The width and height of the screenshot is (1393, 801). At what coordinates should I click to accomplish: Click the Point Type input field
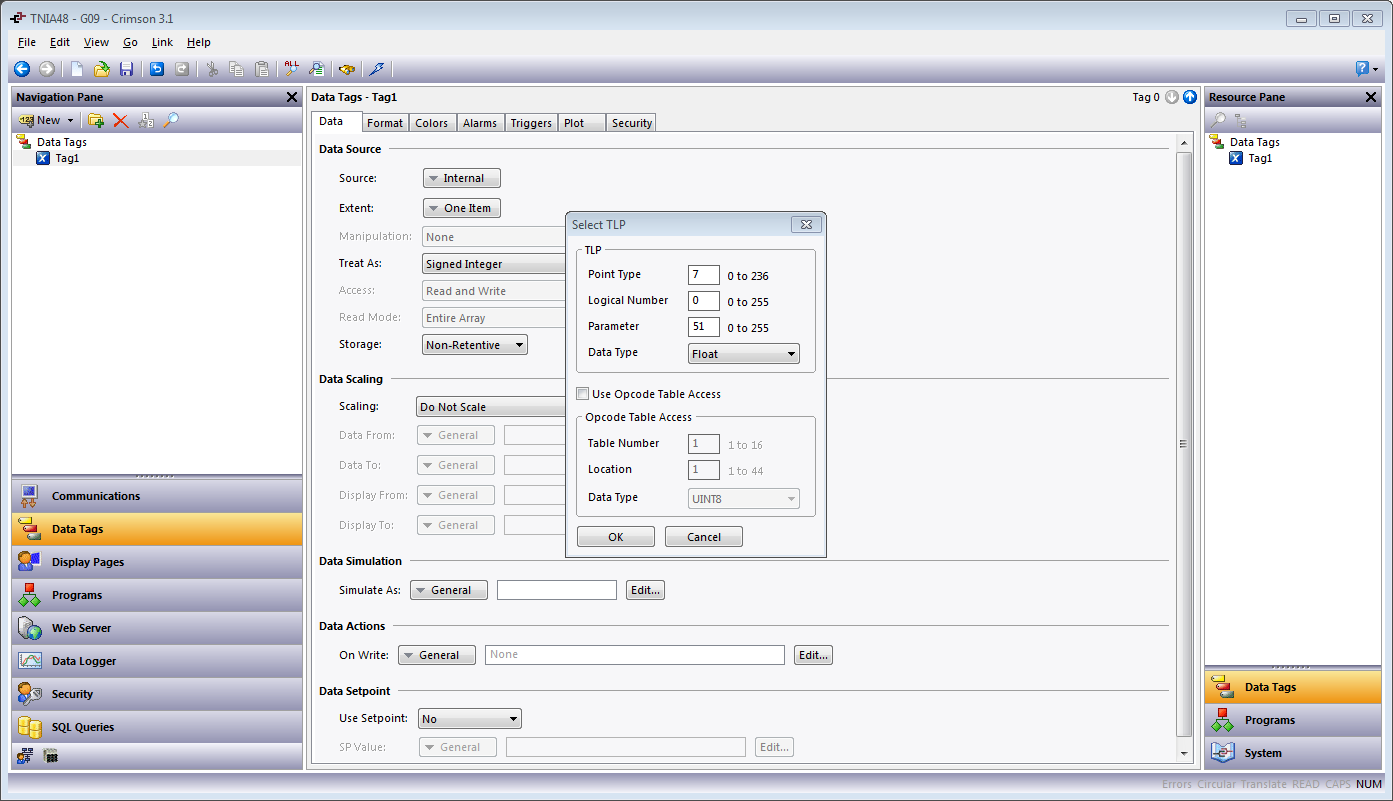[x=704, y=275]
